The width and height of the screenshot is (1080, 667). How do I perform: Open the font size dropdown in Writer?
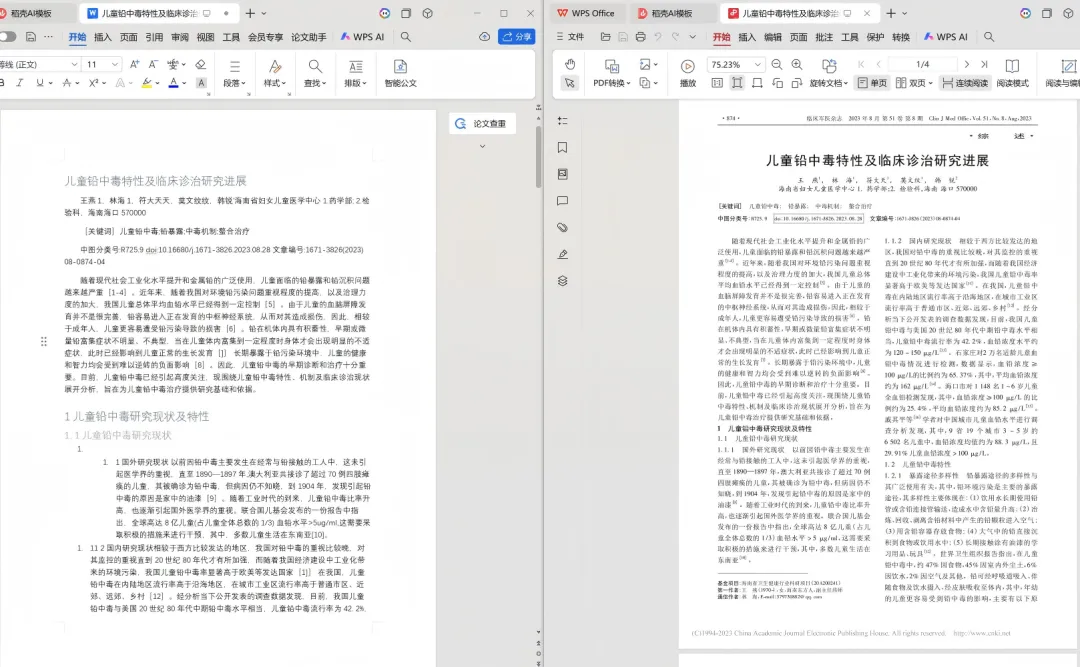[115, 64]
